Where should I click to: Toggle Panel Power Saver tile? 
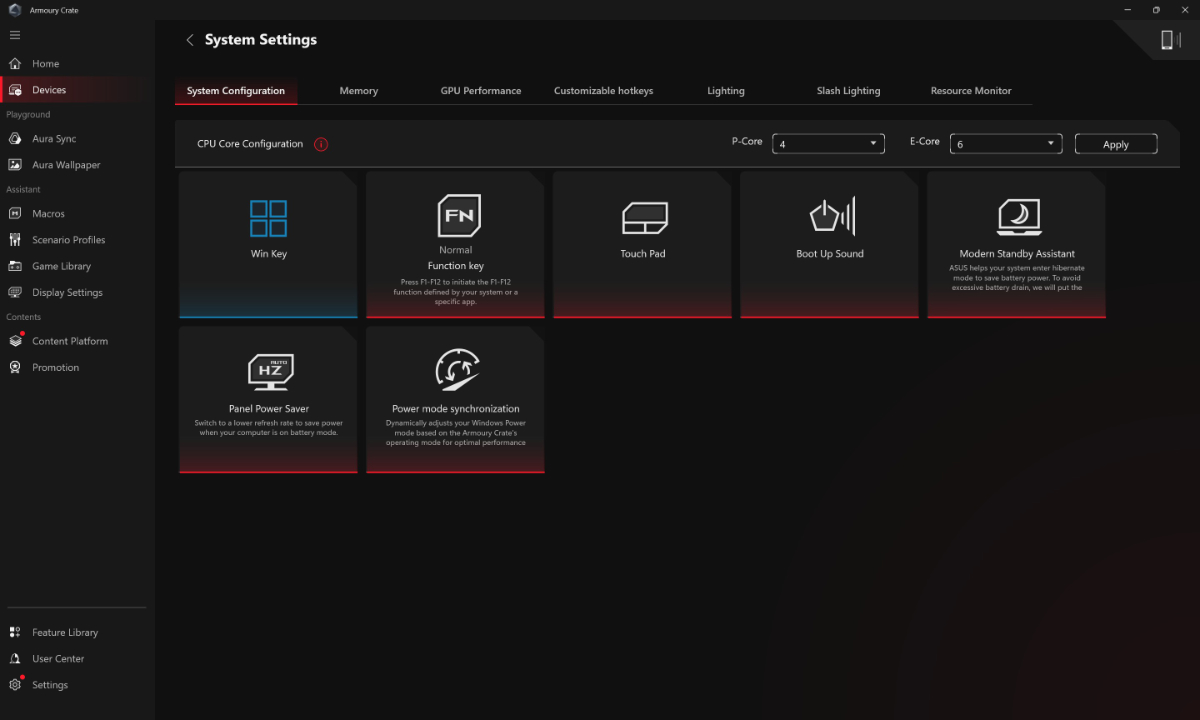click(268, 399)
